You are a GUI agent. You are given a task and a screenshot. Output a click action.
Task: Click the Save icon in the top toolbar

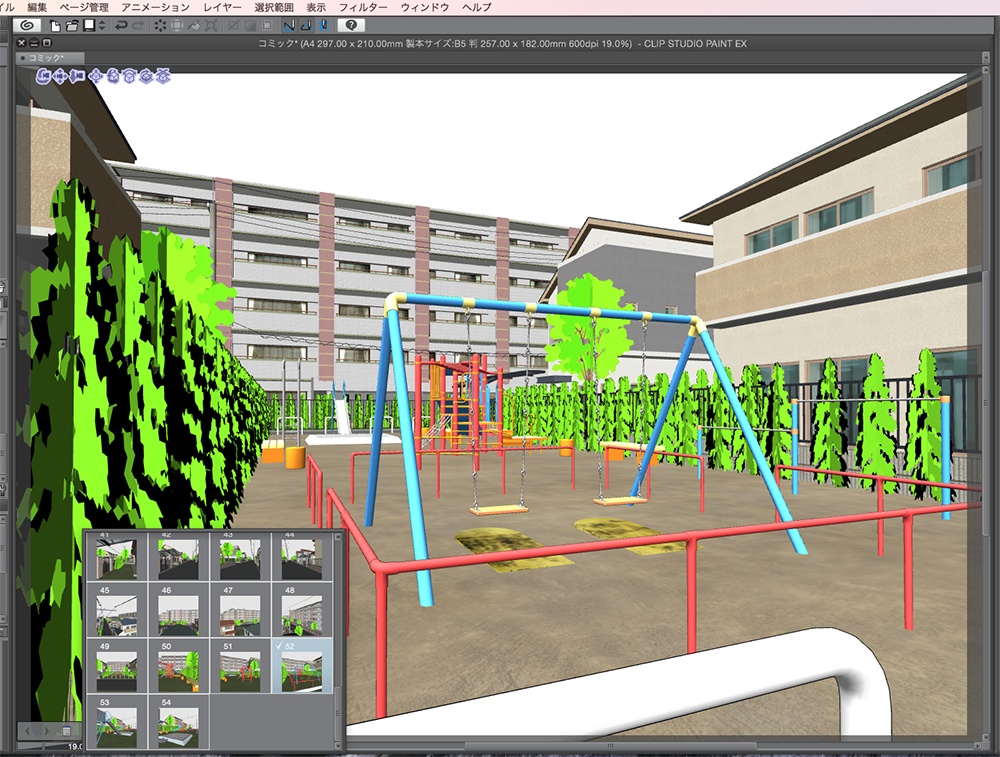click(89, 25)
